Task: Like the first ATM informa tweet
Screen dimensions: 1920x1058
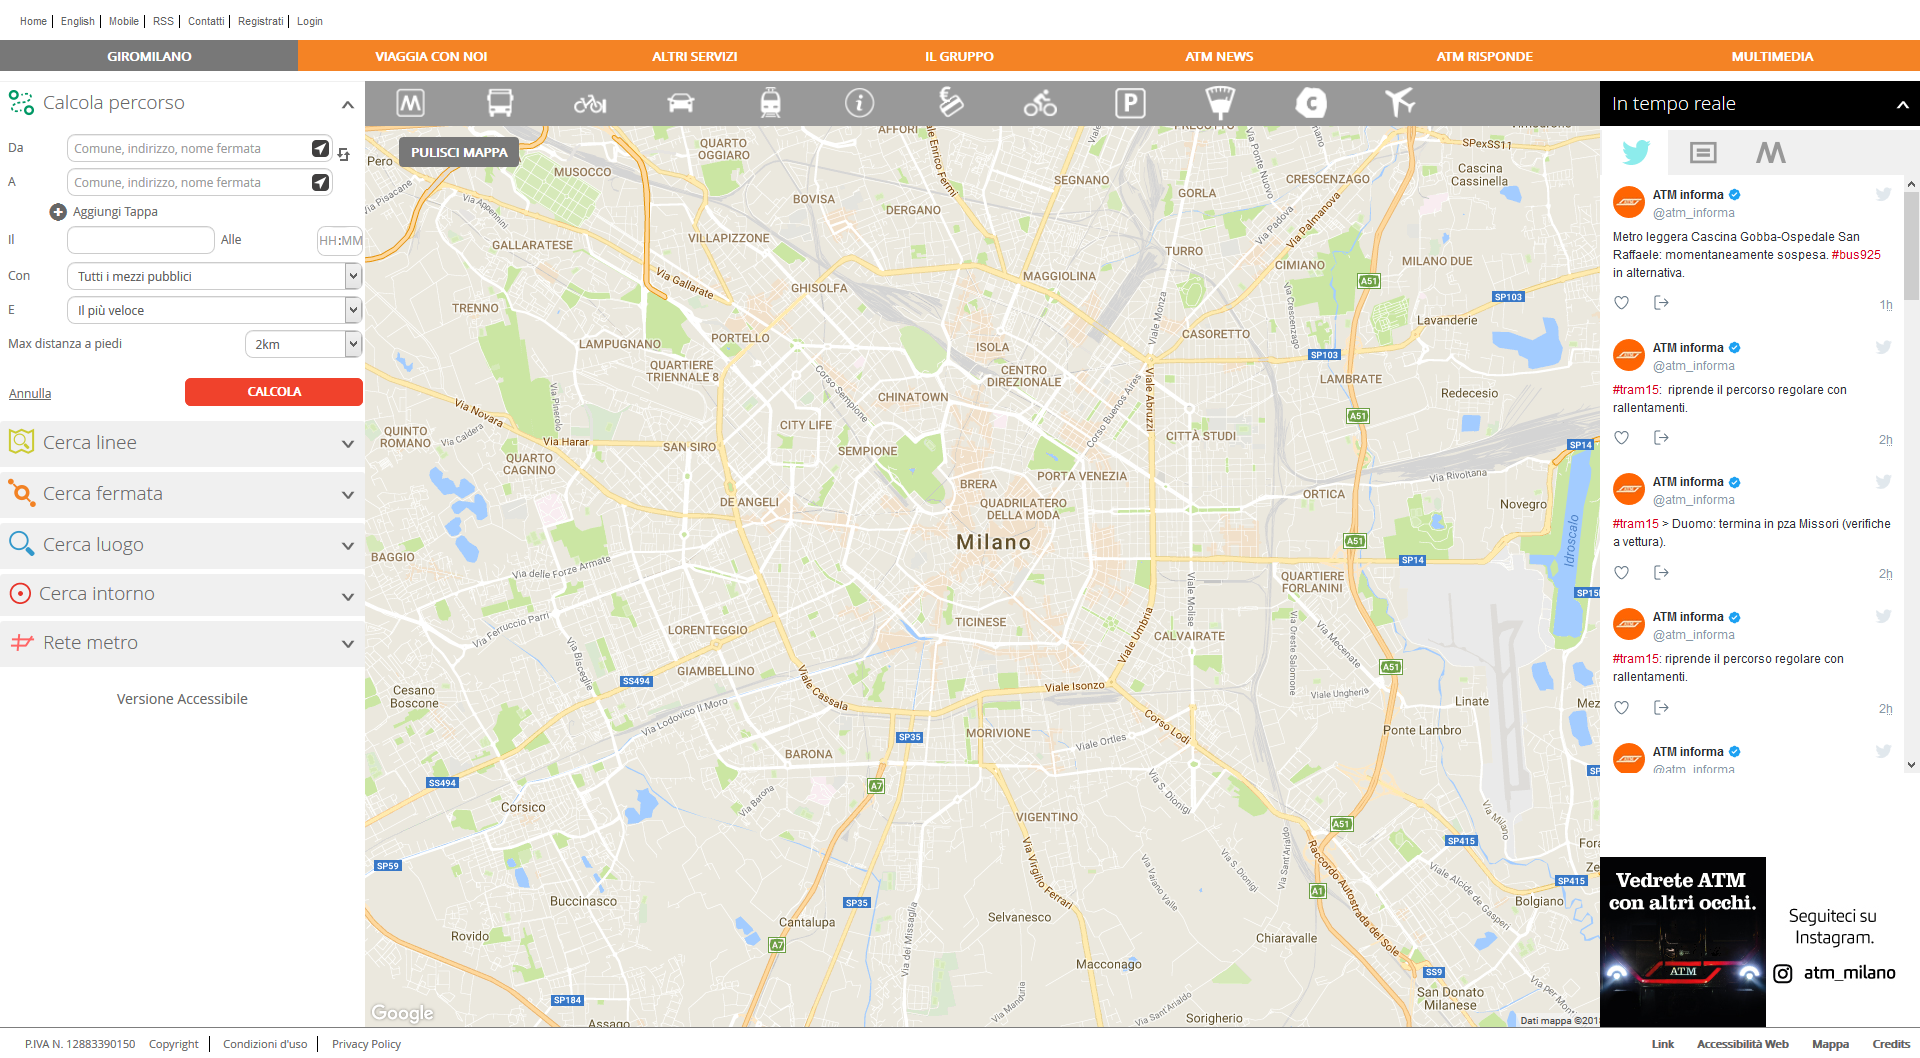Action: coord(1622,303)
